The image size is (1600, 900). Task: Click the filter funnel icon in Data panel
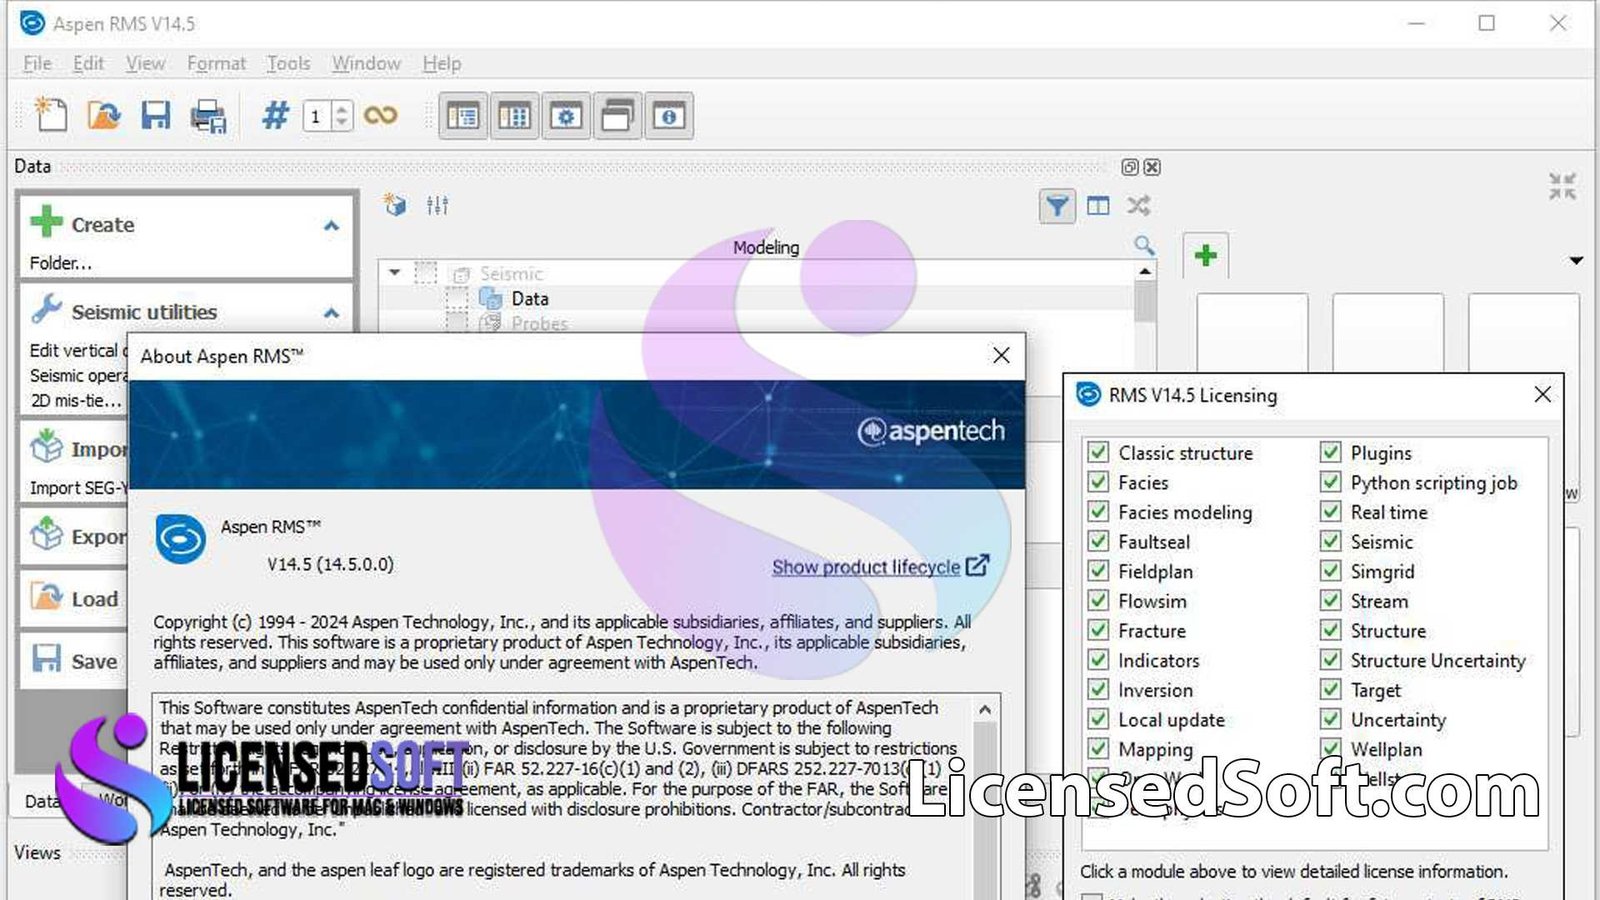1057,206
